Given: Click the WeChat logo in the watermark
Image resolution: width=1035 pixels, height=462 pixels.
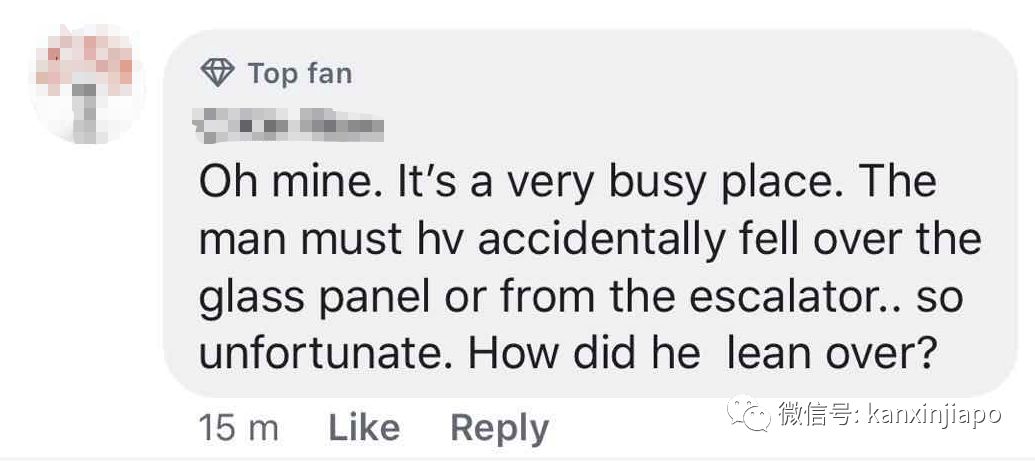Looking at the screenshot, I should coord(748,413).
